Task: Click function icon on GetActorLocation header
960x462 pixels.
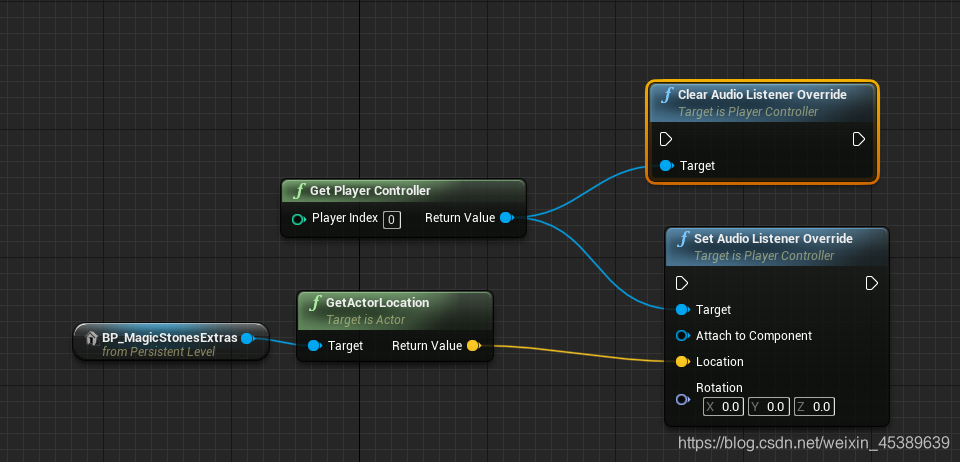Action: point(315,303)
